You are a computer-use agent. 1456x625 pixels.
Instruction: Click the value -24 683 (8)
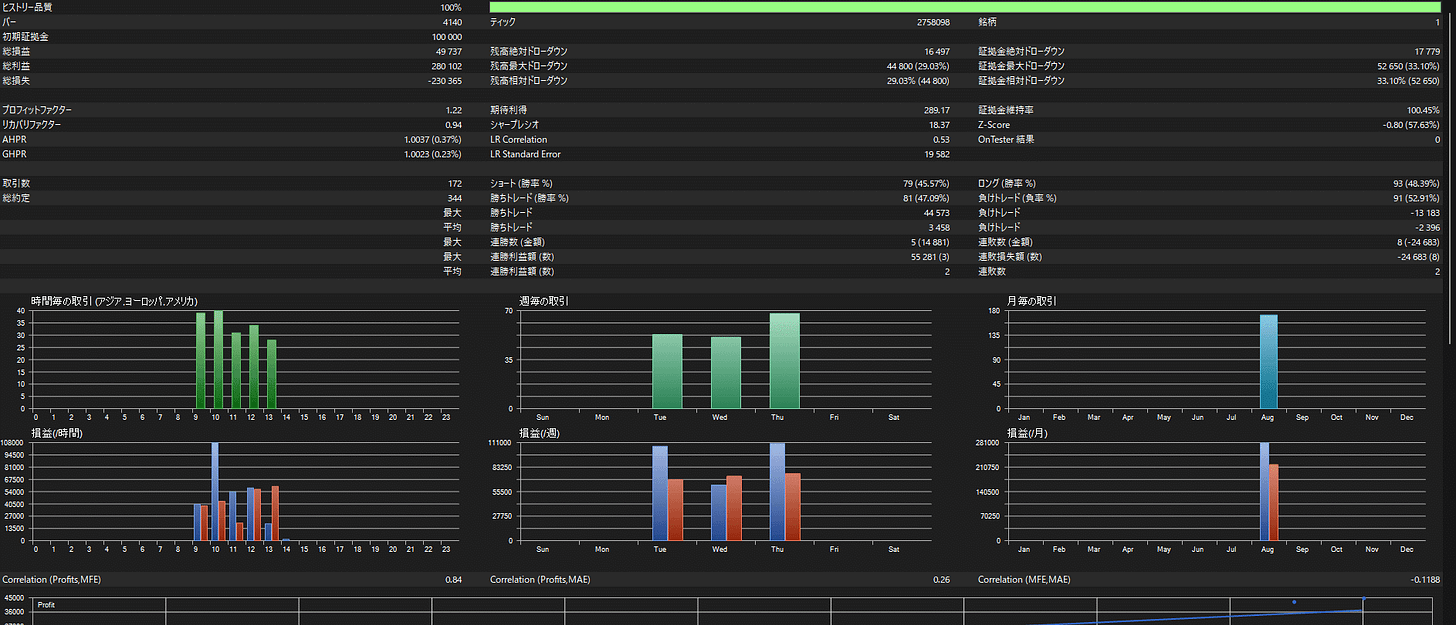(1420, 257)
